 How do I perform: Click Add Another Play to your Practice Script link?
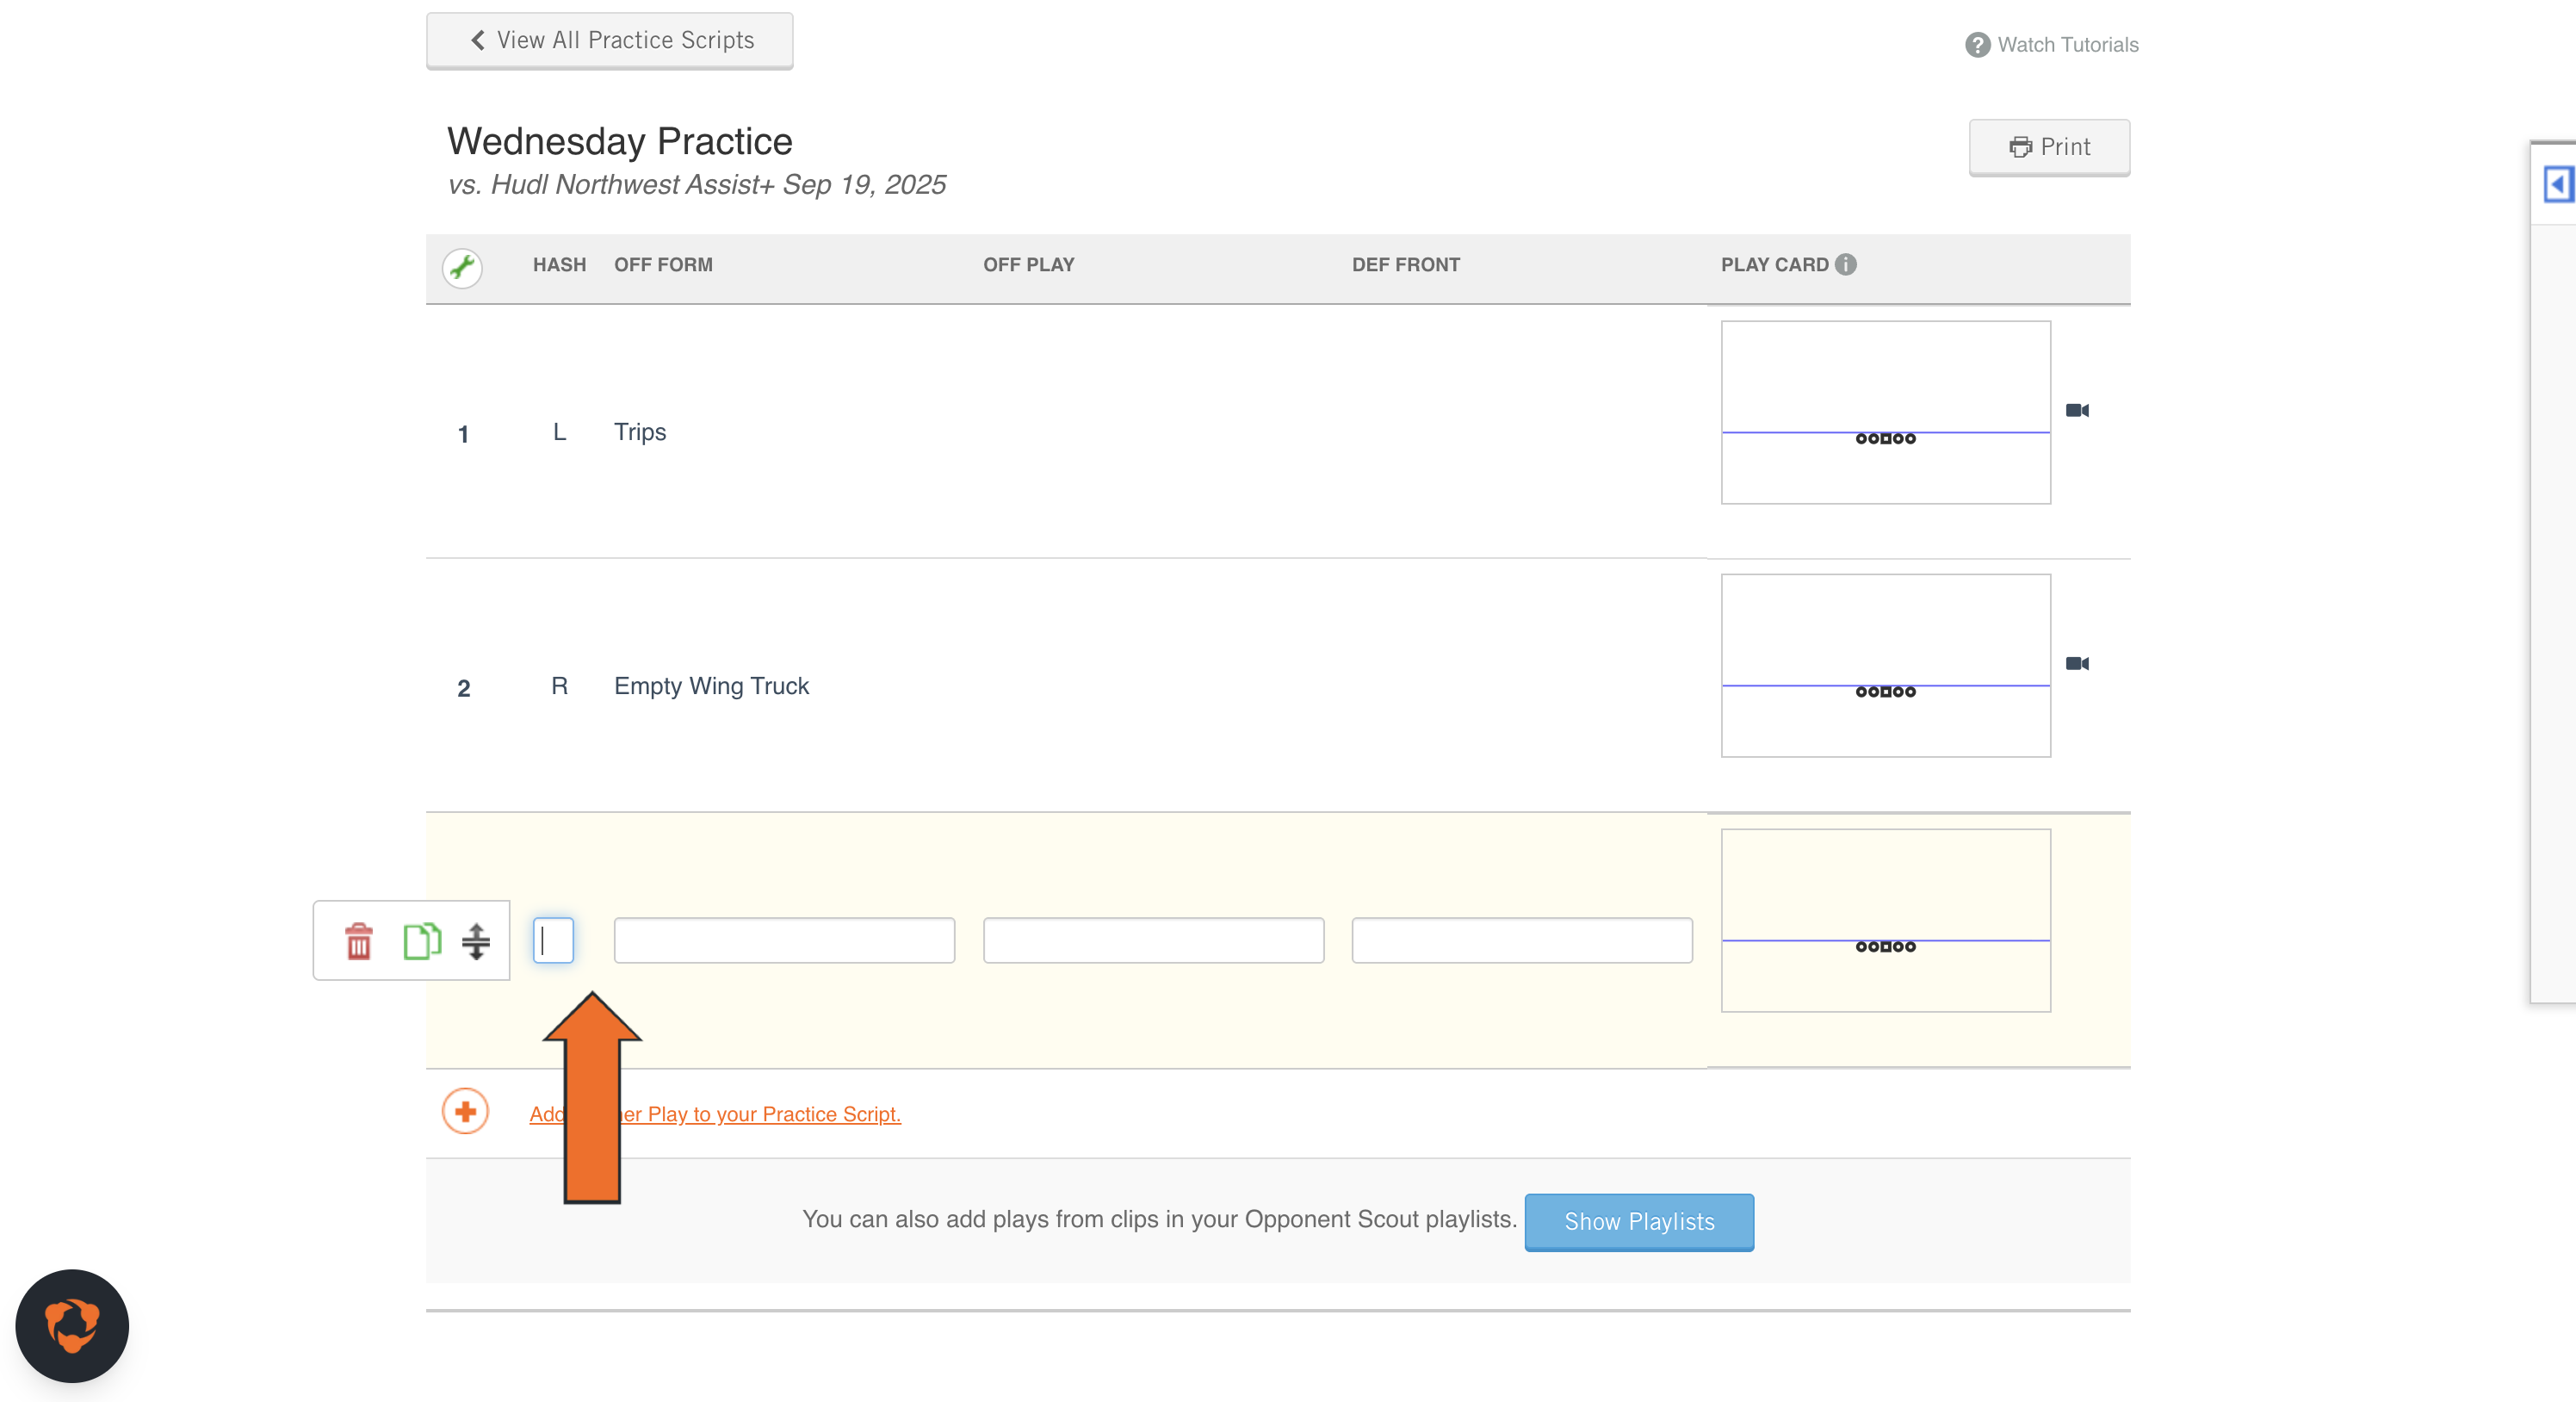pyautogui.click(x=715, y=1114)
